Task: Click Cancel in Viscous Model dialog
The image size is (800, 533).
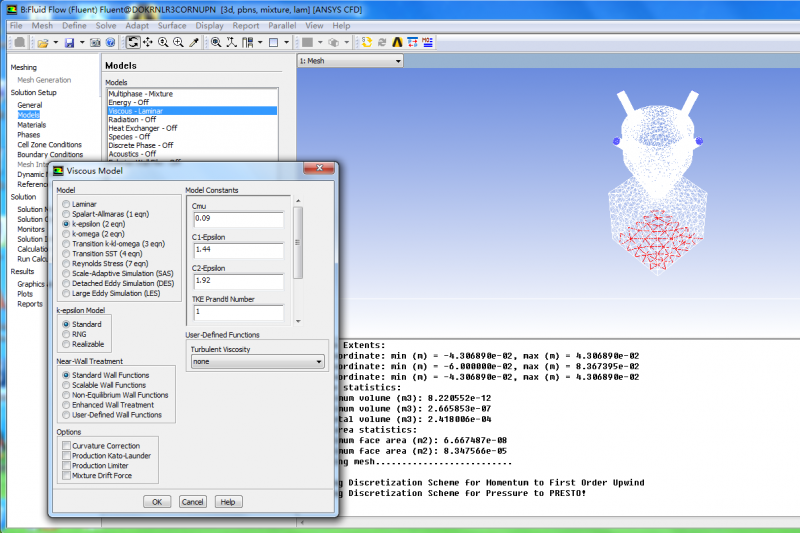Action: (x=192, y=502)
